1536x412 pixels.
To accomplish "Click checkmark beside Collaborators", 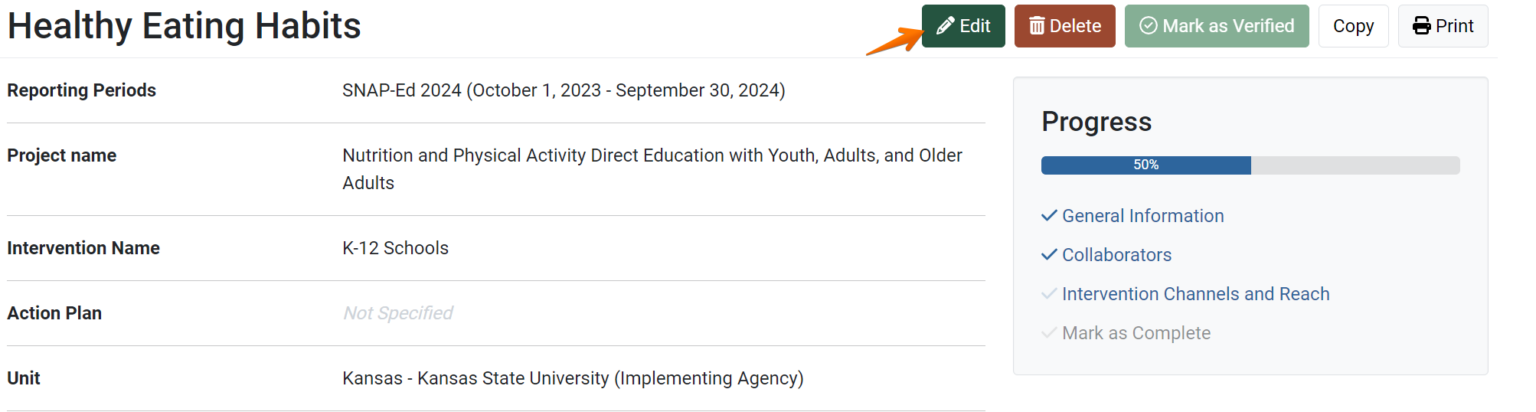I will (1049, 255).
